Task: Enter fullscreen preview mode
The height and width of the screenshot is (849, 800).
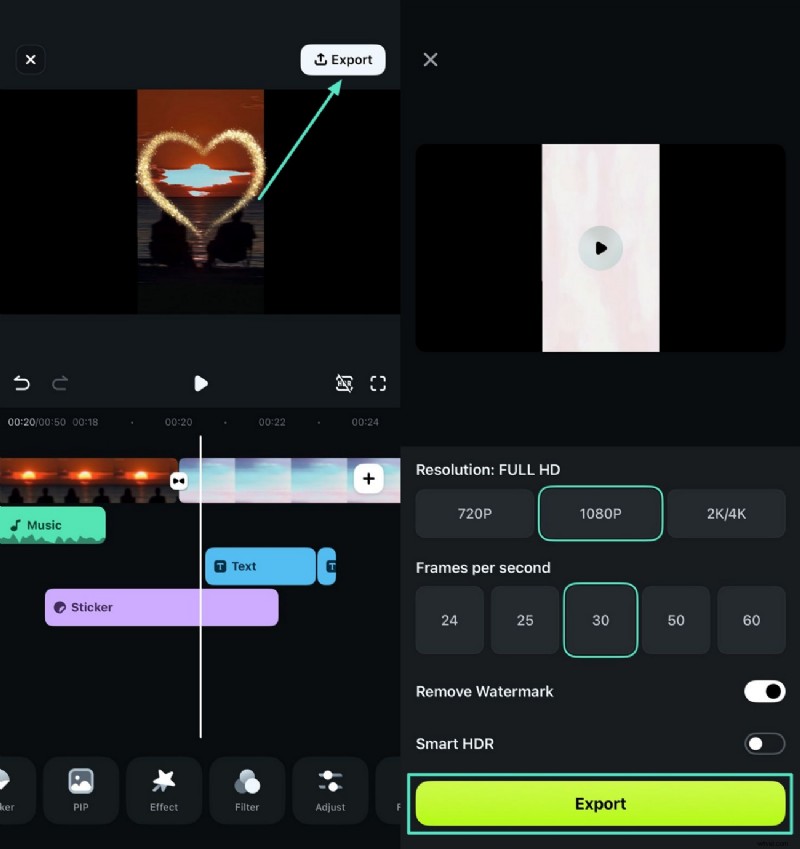Action: (378, 383)
